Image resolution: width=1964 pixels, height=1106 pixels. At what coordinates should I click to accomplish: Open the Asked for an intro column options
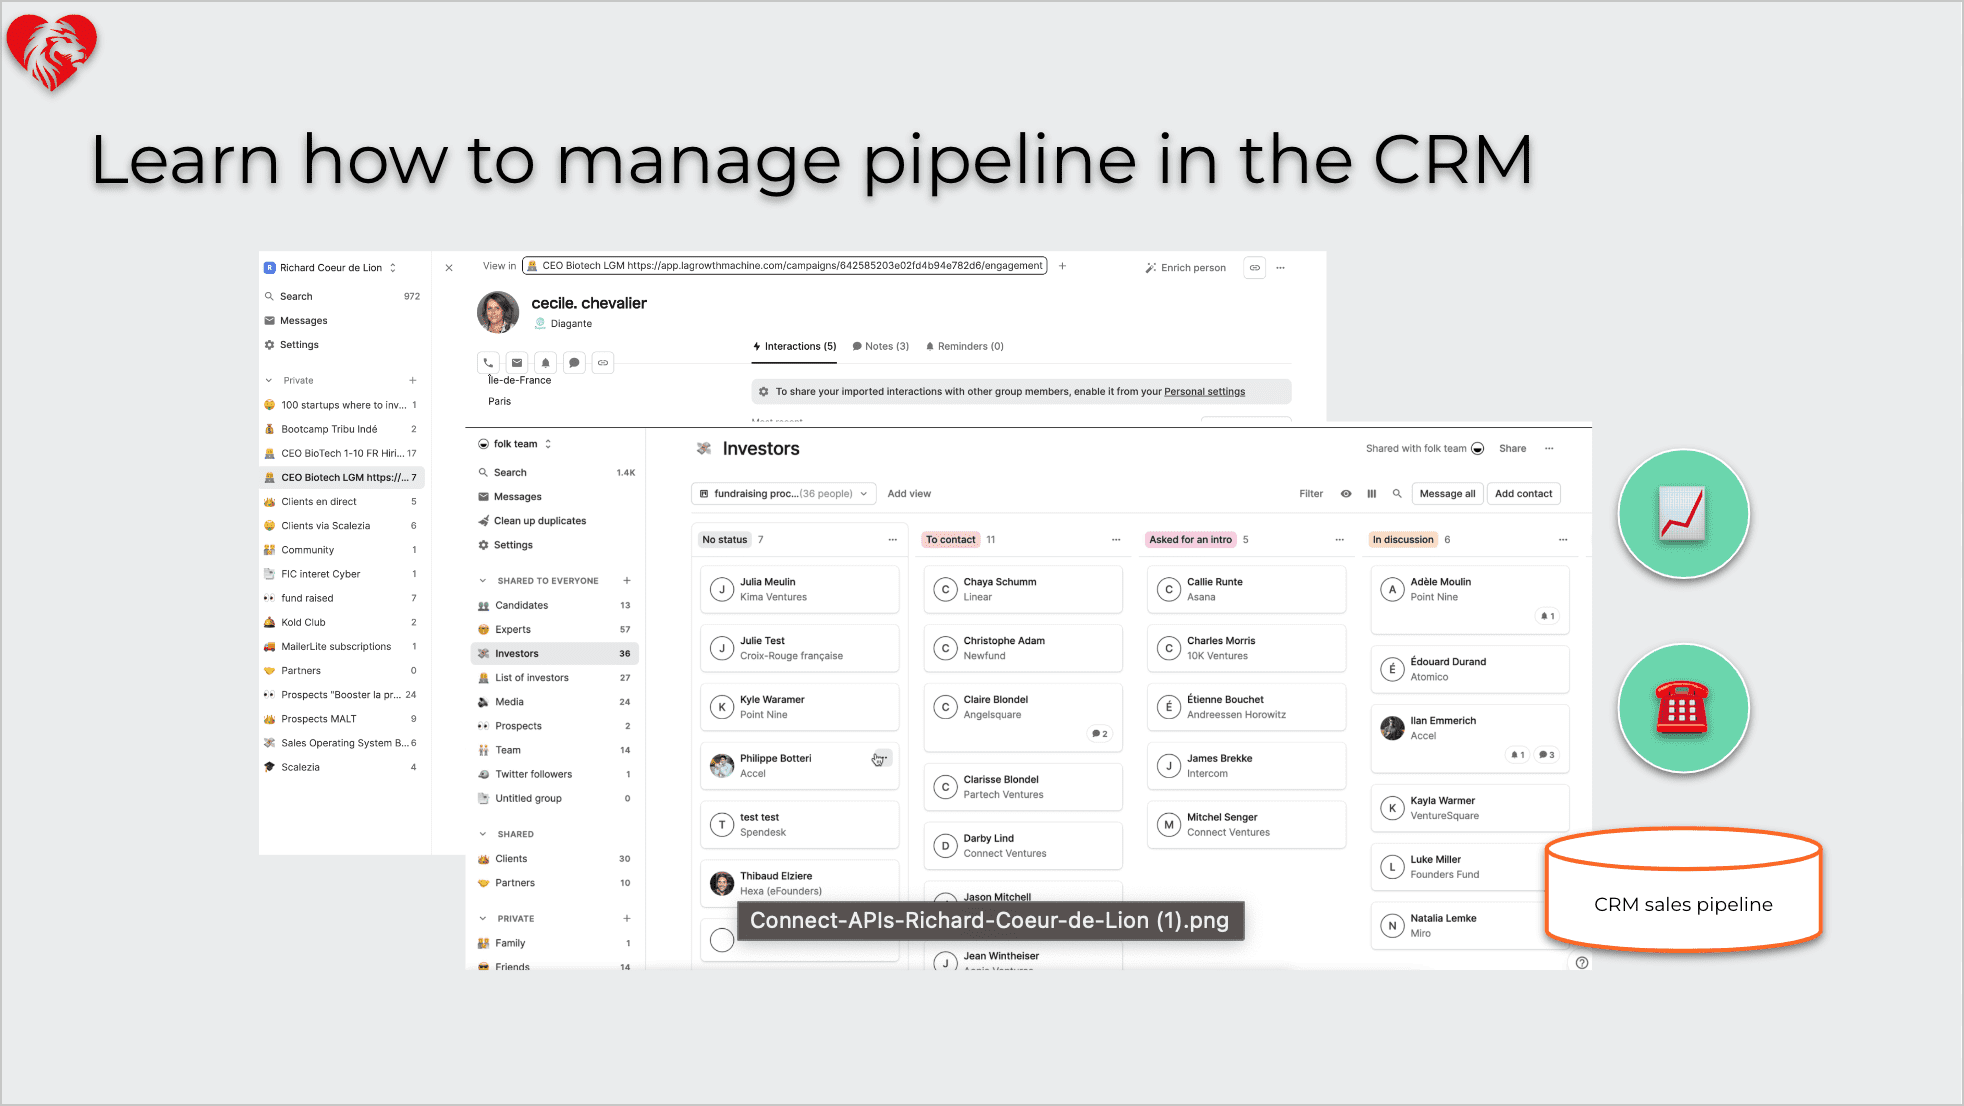[1339, 539]
